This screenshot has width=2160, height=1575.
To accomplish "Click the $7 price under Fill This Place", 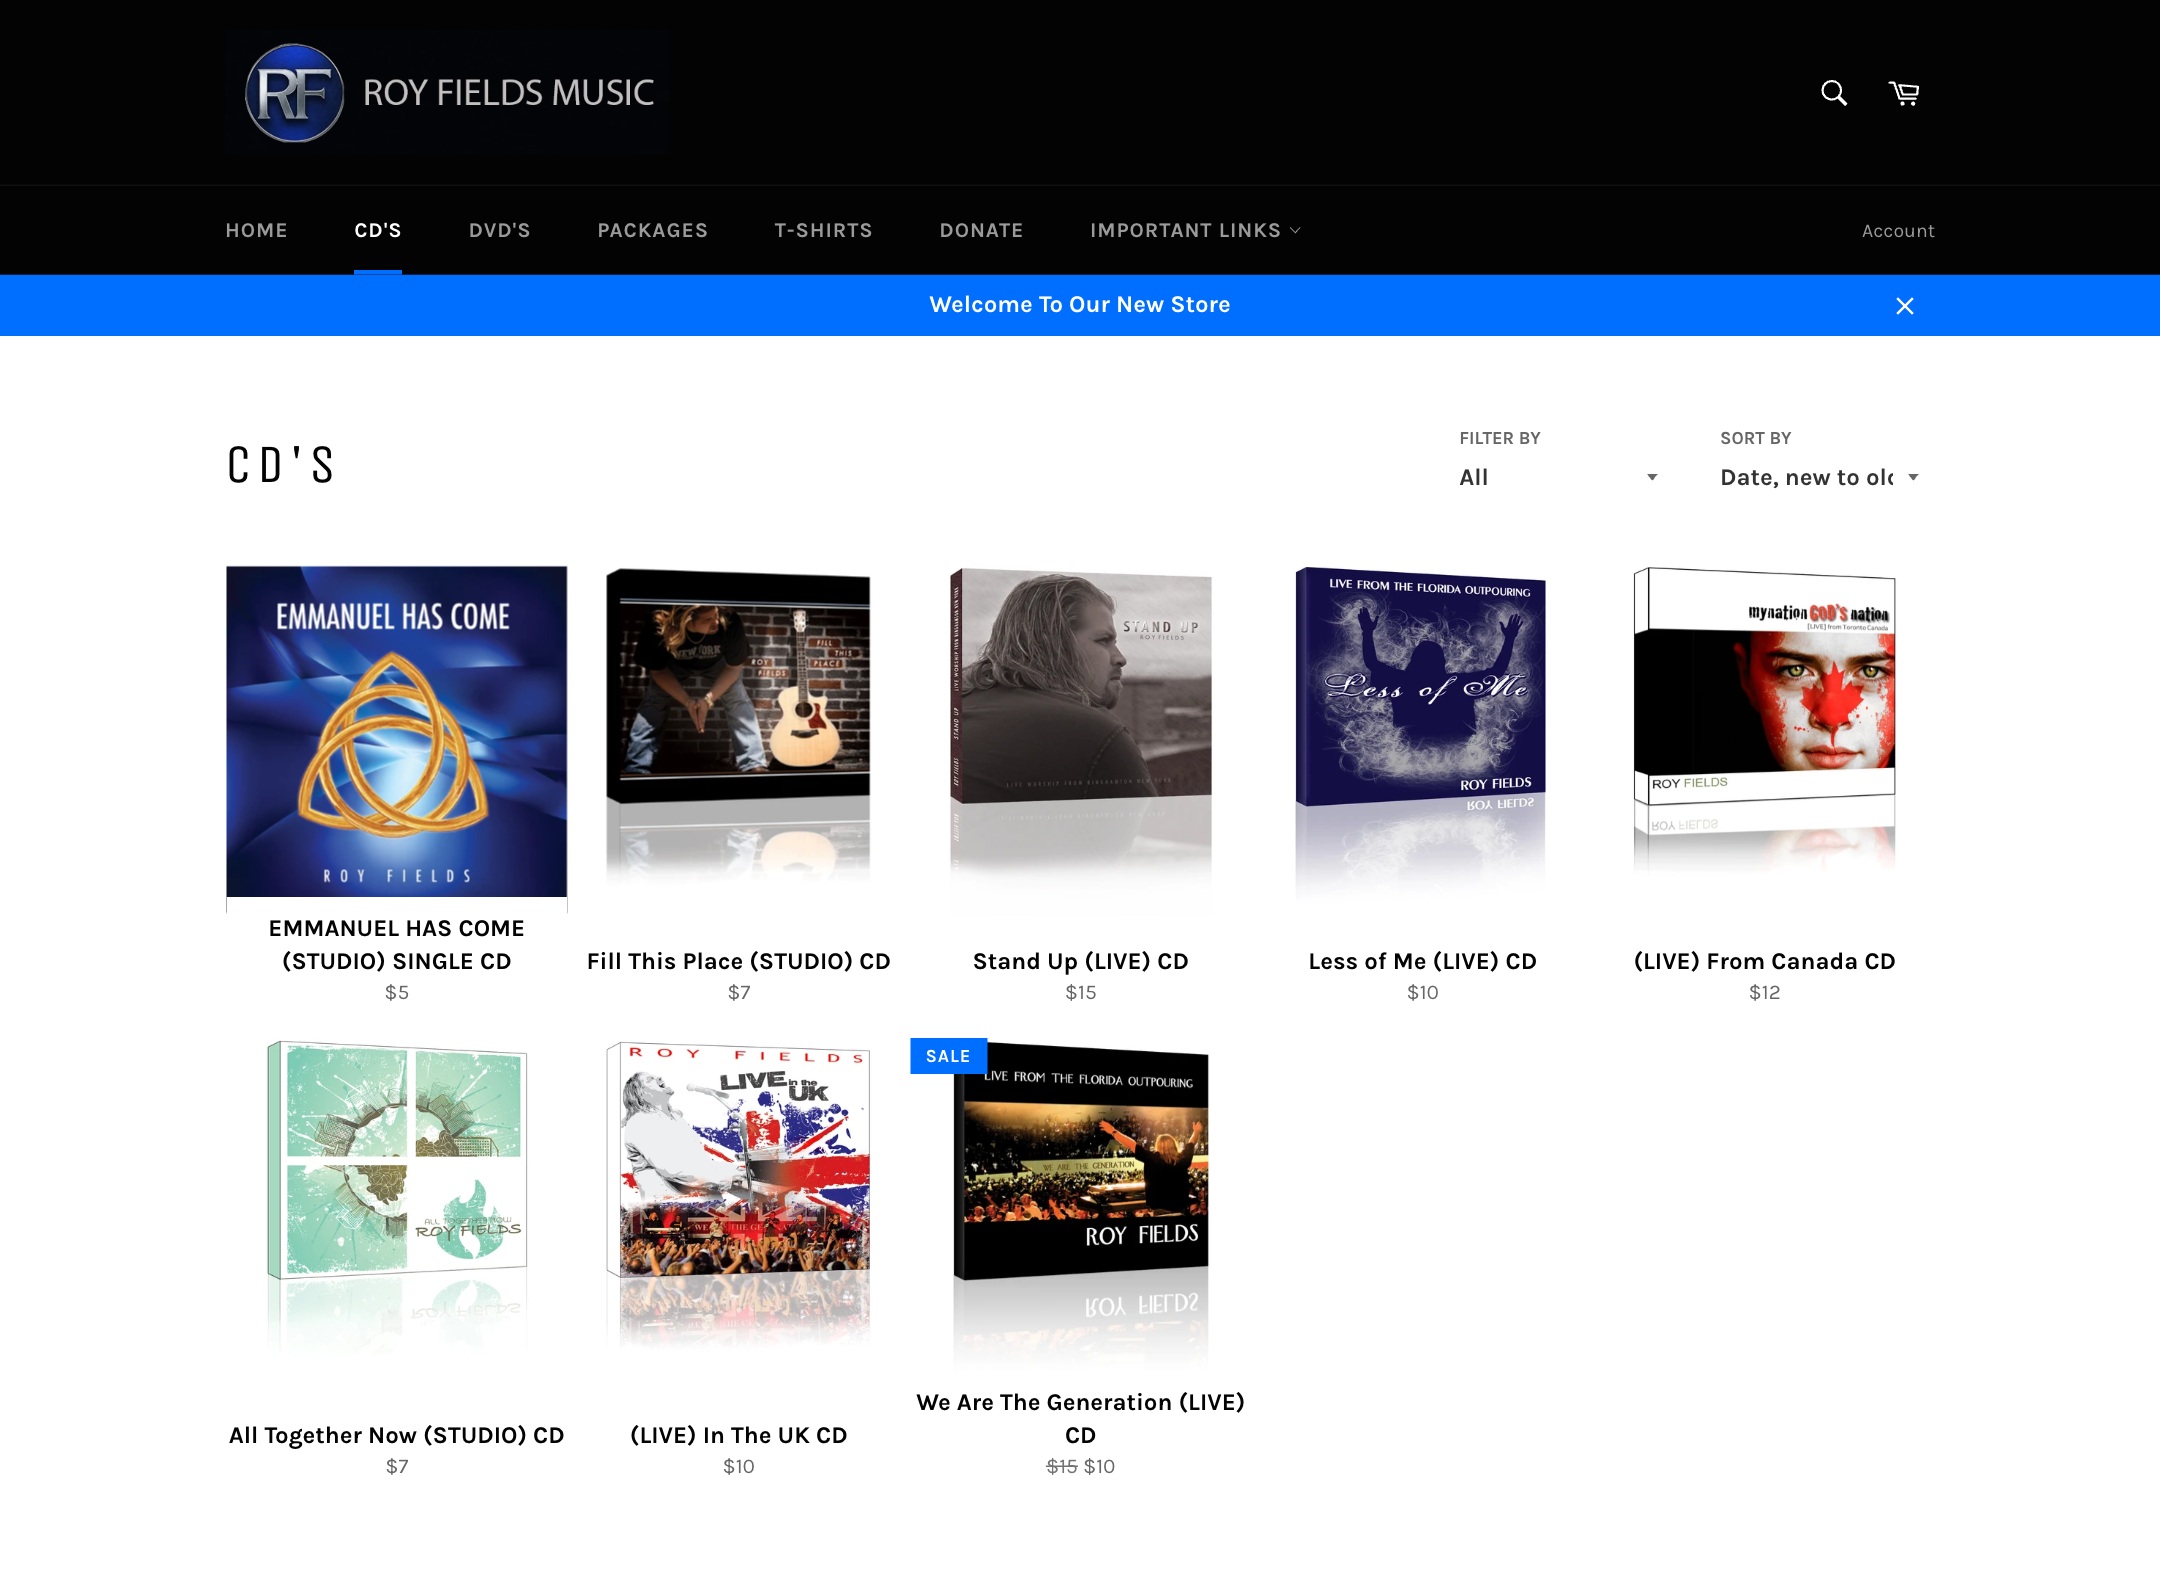I will [738, 993].
